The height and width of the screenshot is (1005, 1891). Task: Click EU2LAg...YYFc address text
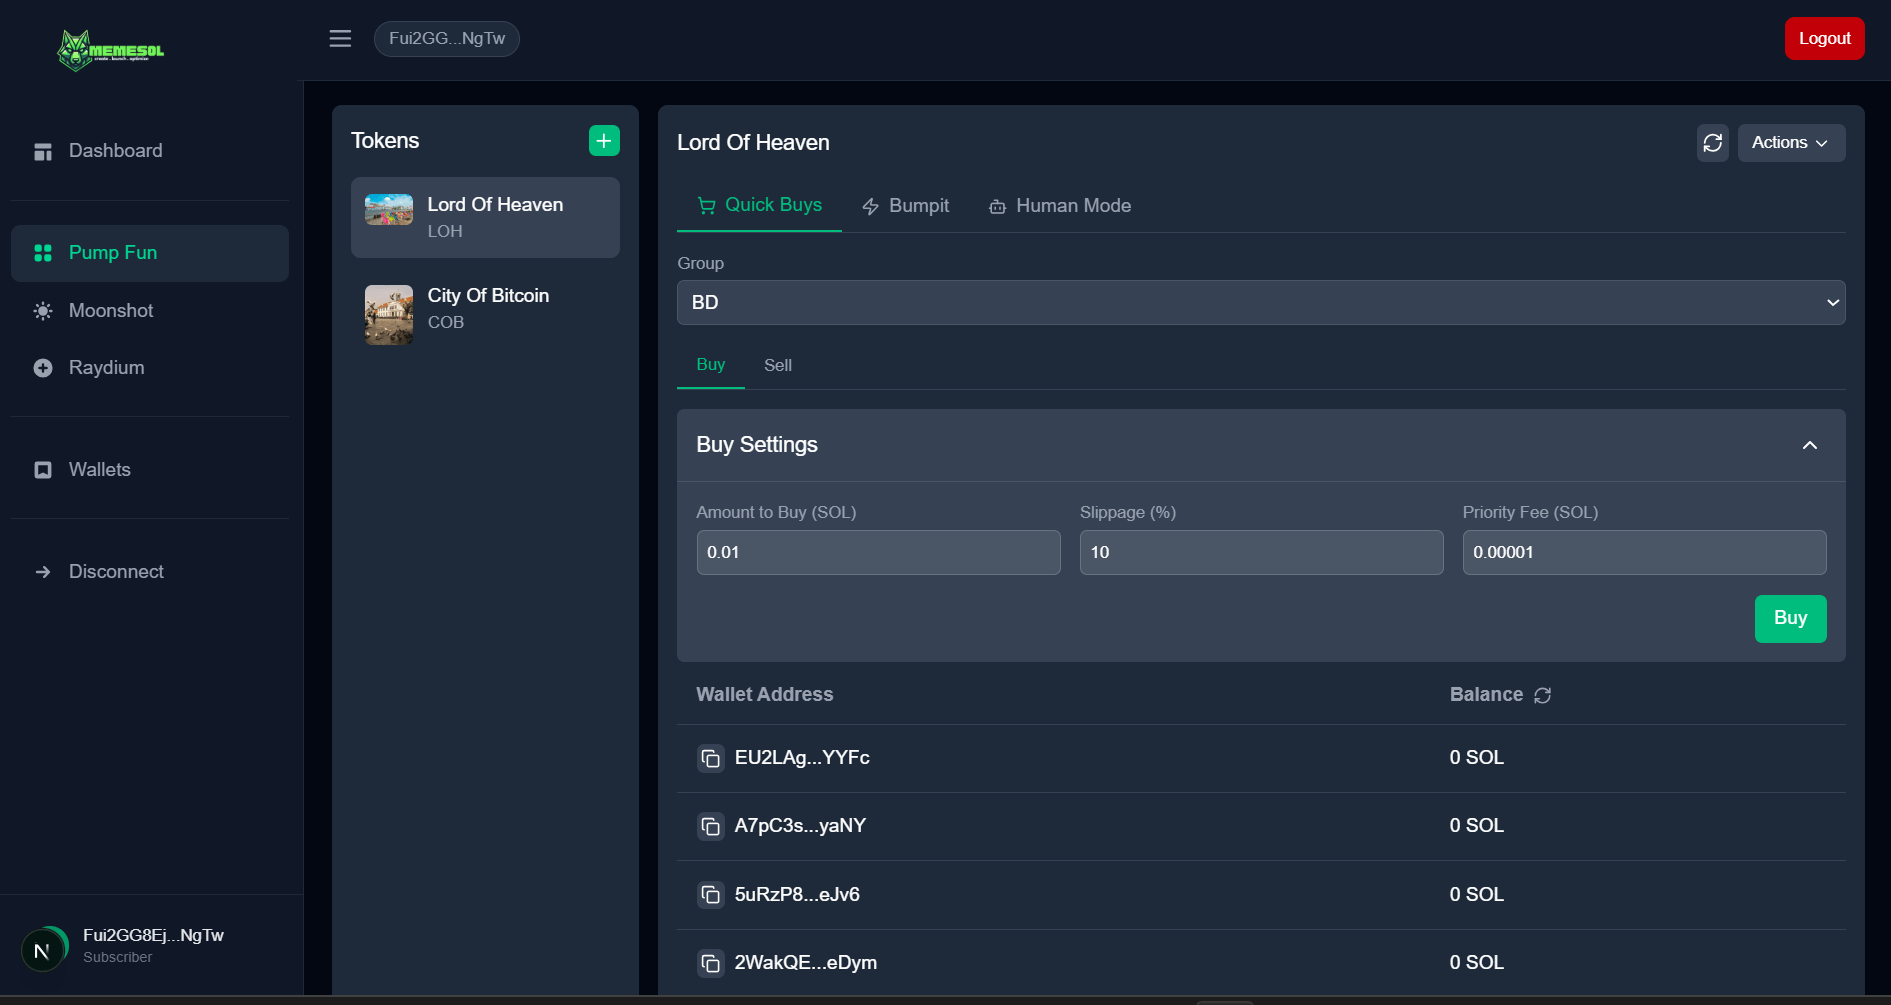[x=802, y=758]
